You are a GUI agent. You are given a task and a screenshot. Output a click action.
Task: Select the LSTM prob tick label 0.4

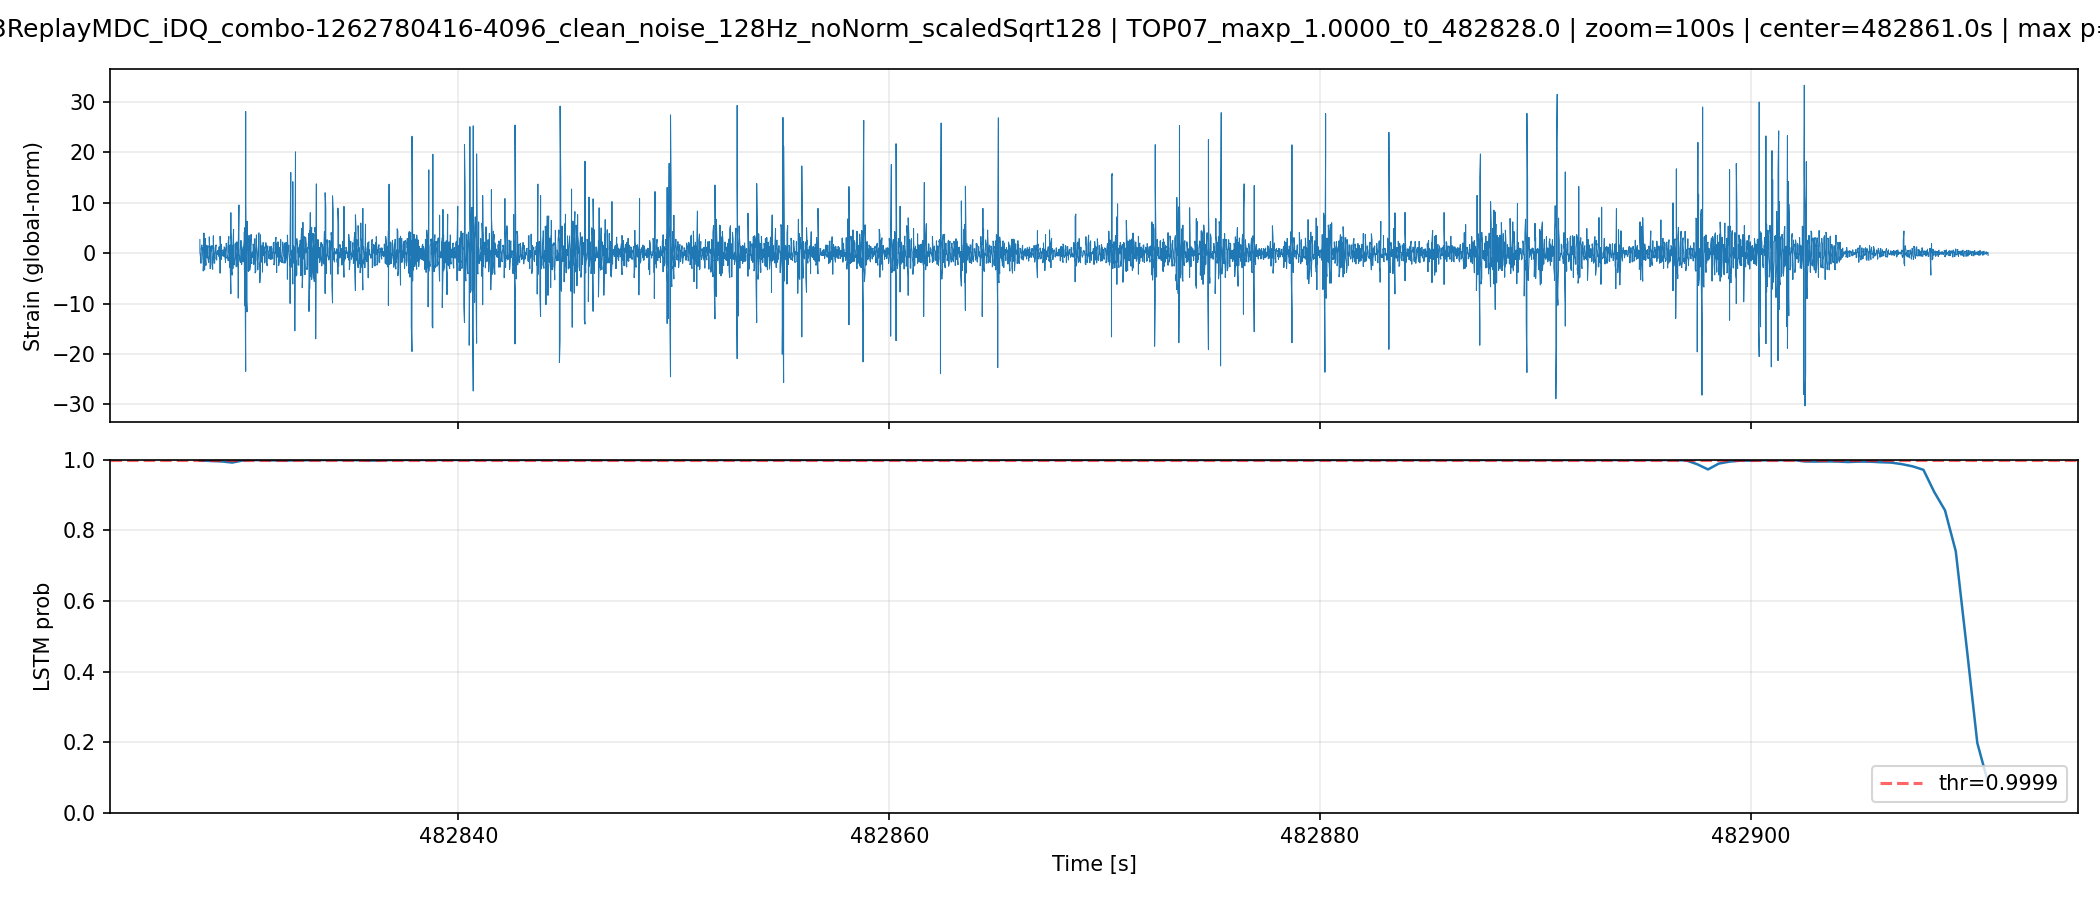(80, 672)
